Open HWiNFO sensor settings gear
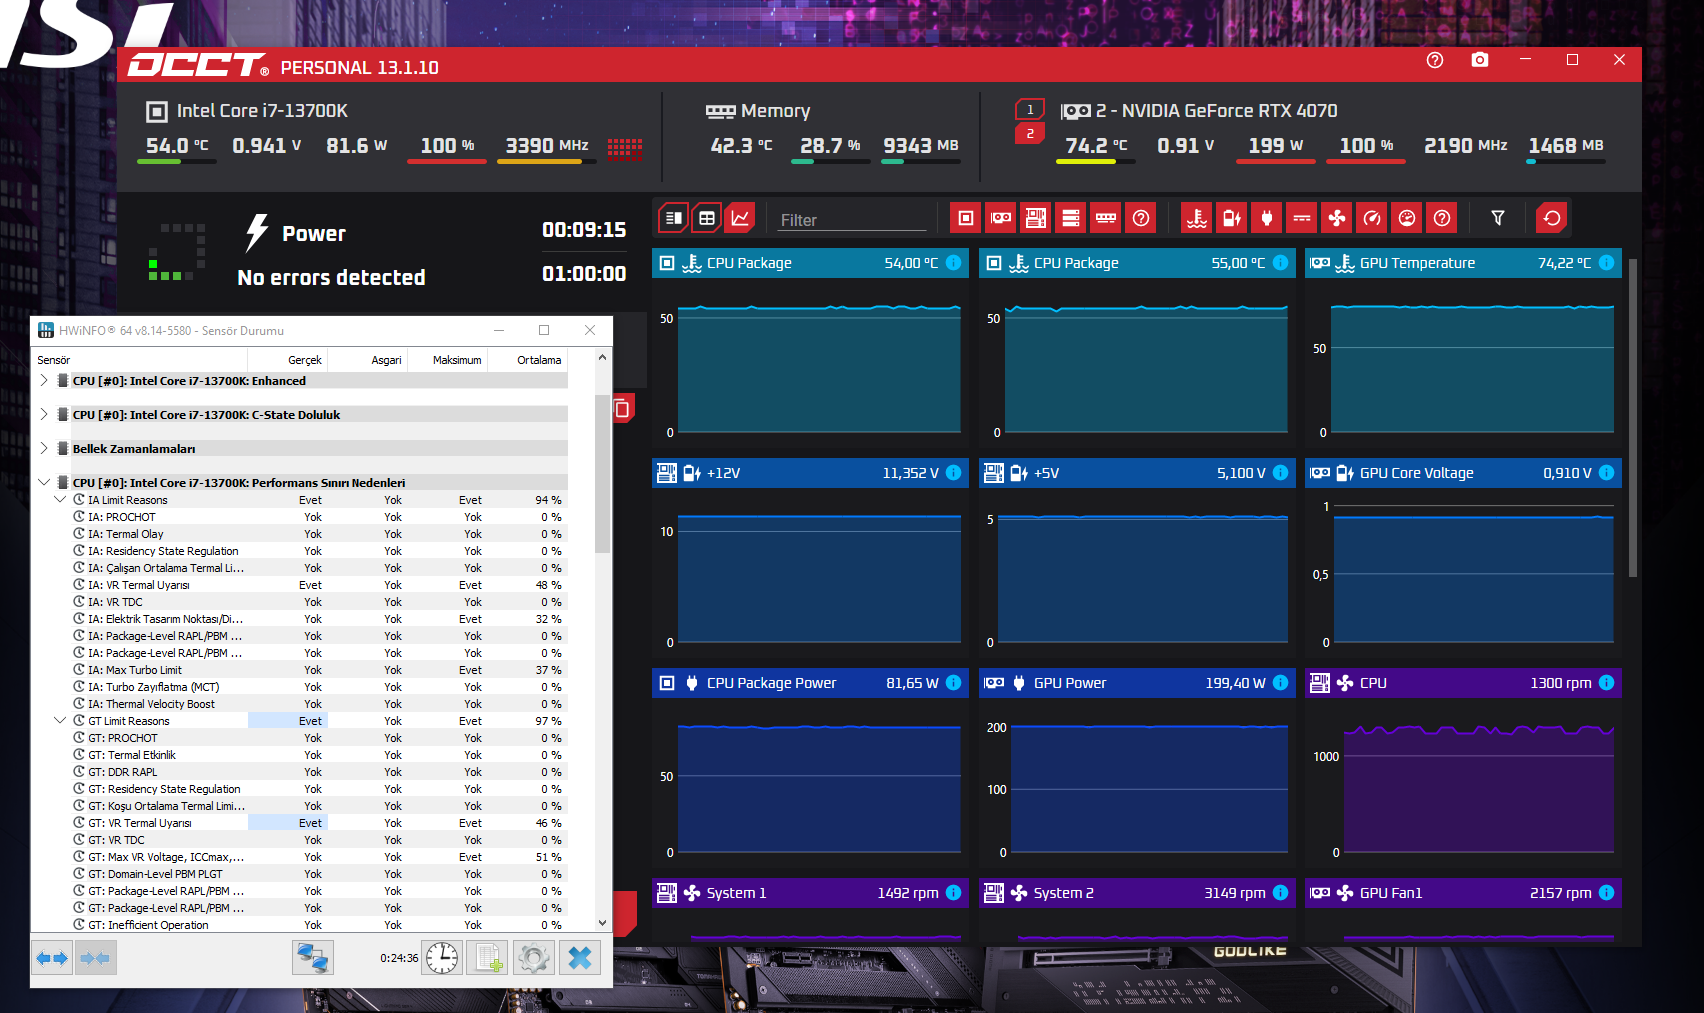This screenshot has height=1013, width=1704. click(534, 958)
